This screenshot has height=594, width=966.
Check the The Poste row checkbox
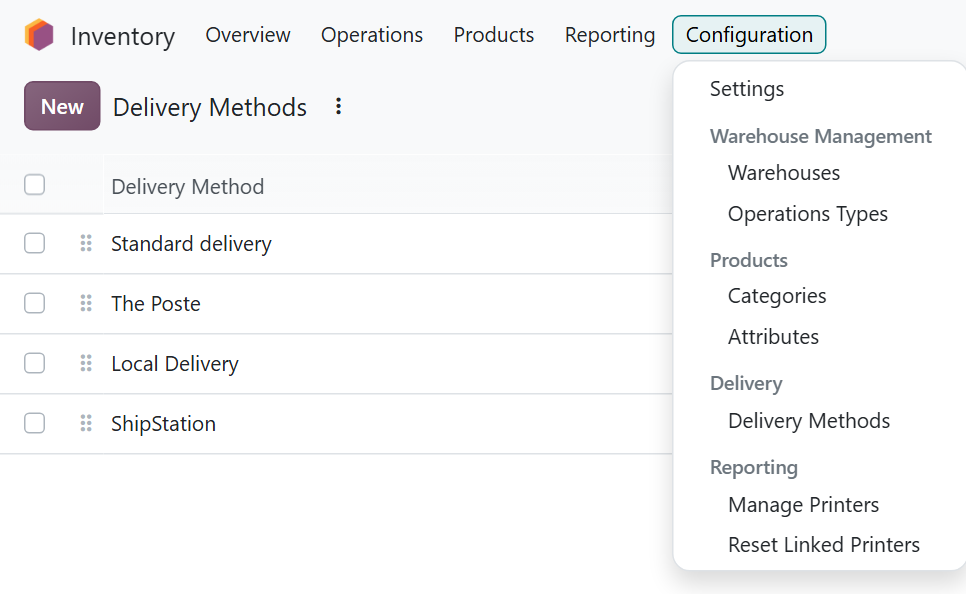tap(34, 303)
